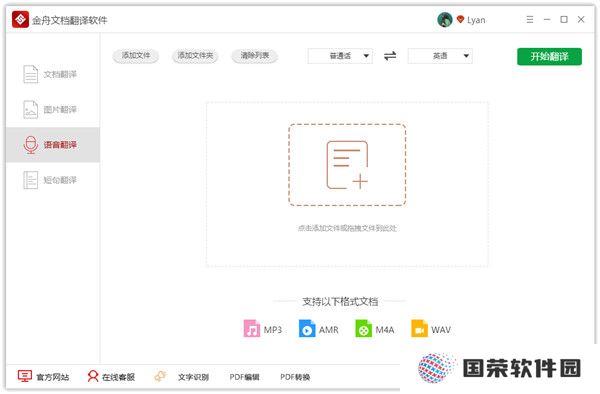Click the yellow WAV format icon

[419, 329]
